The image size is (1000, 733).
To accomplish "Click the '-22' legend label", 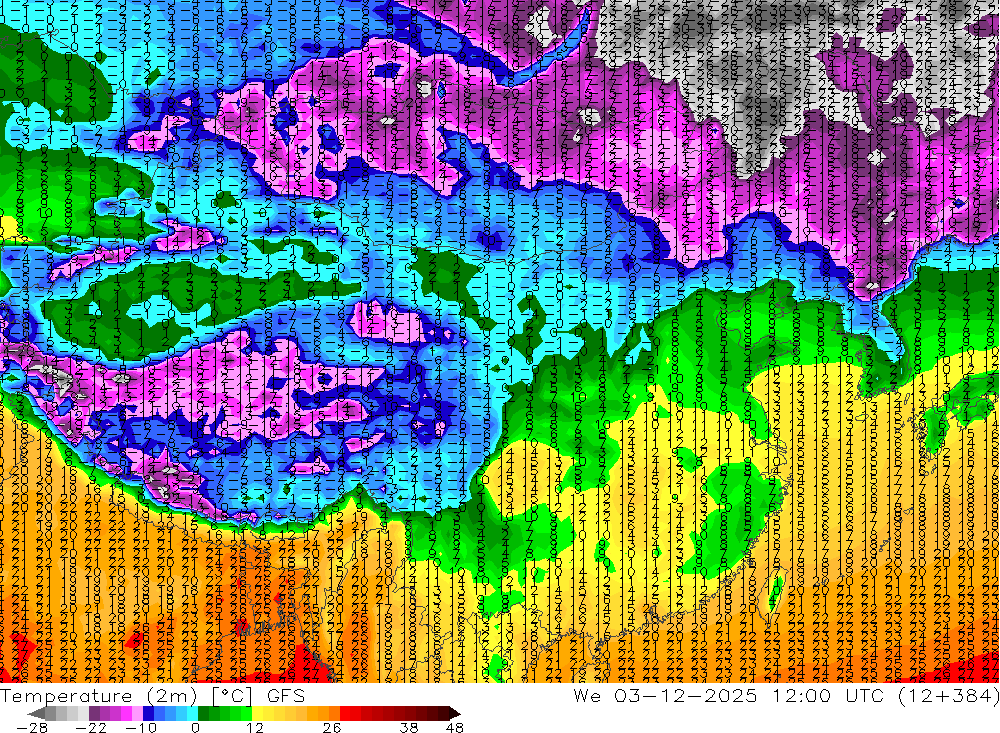I will 91,728.
